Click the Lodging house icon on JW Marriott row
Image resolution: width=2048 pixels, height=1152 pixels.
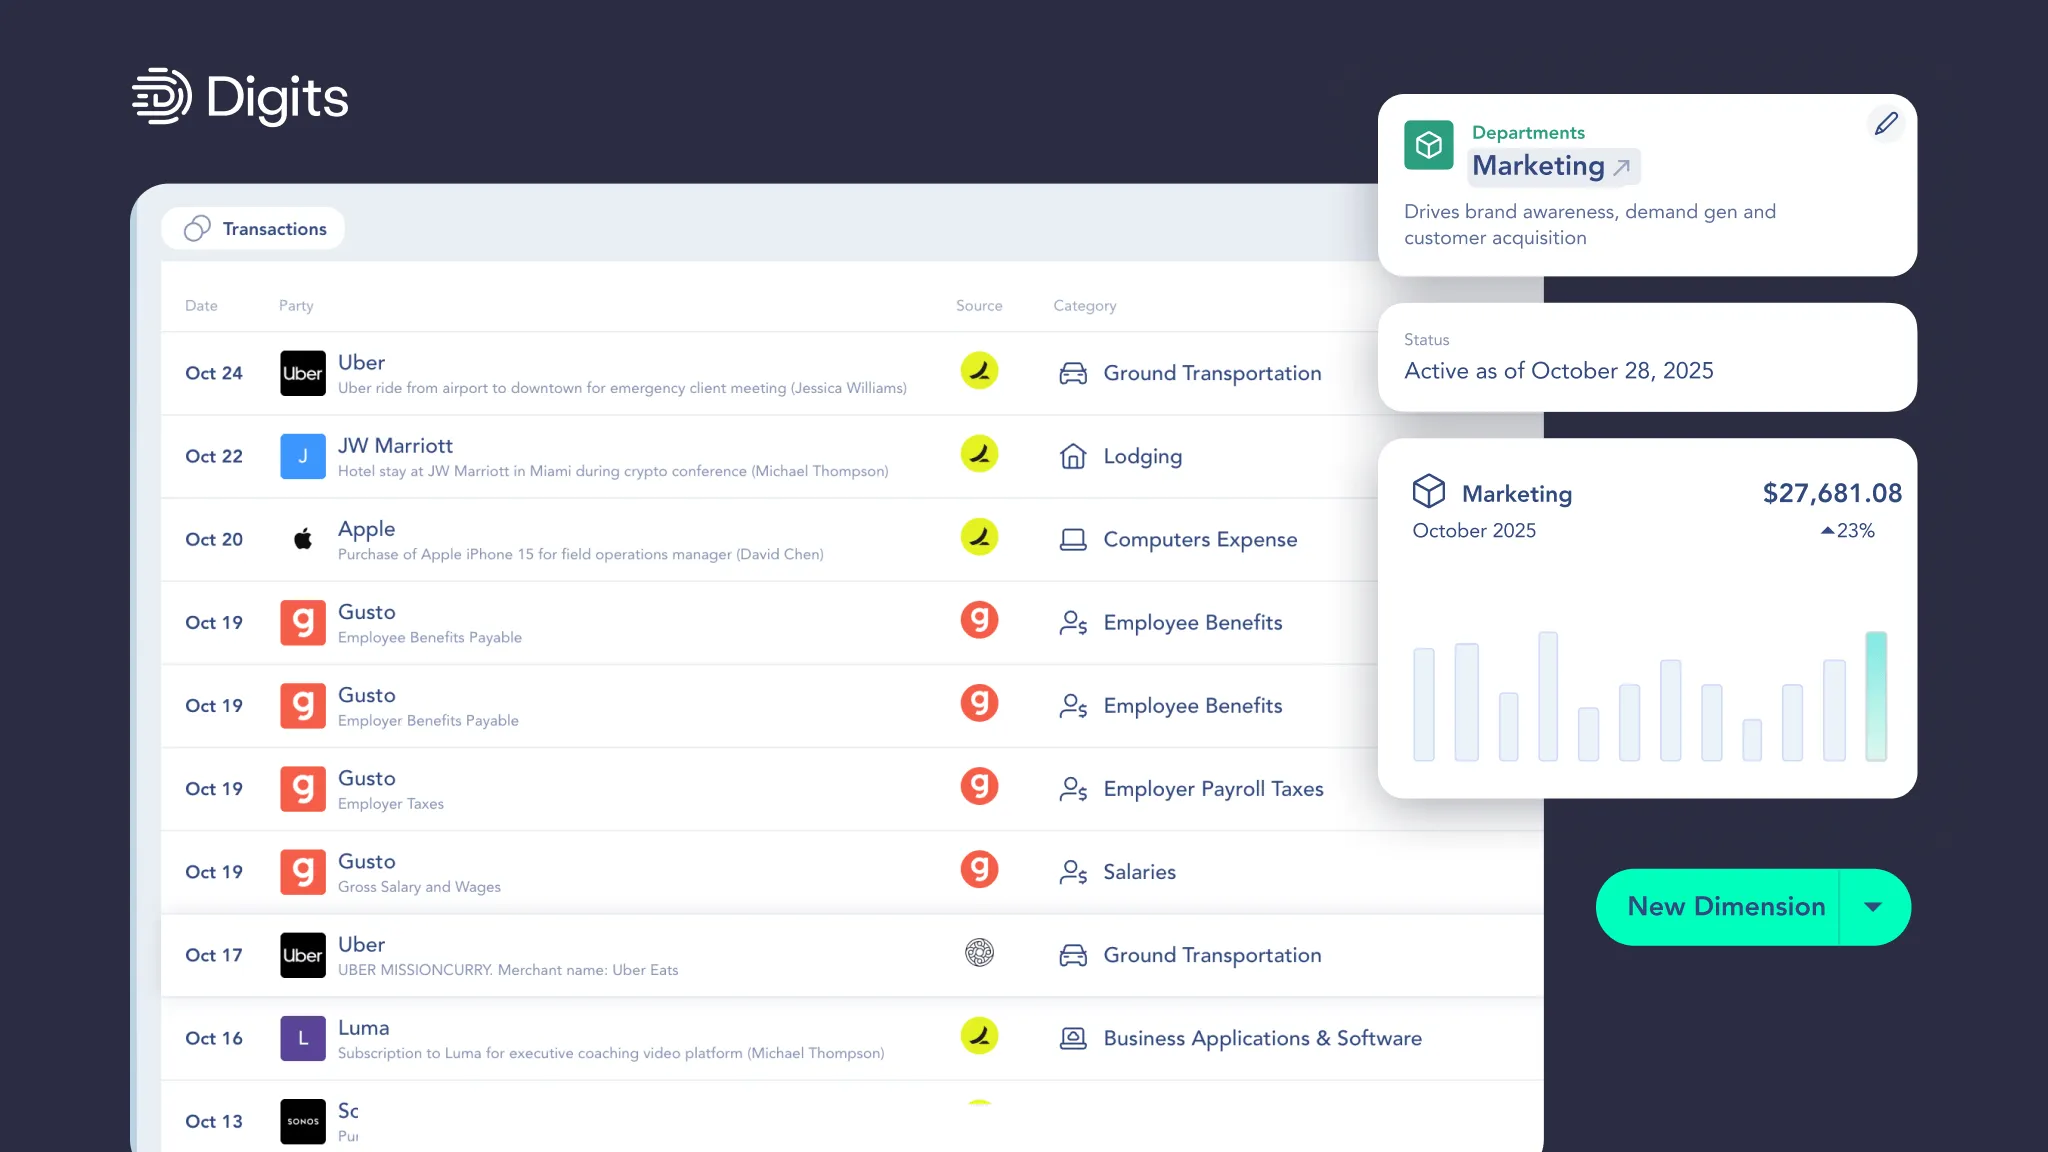[x=1073, y=456]
